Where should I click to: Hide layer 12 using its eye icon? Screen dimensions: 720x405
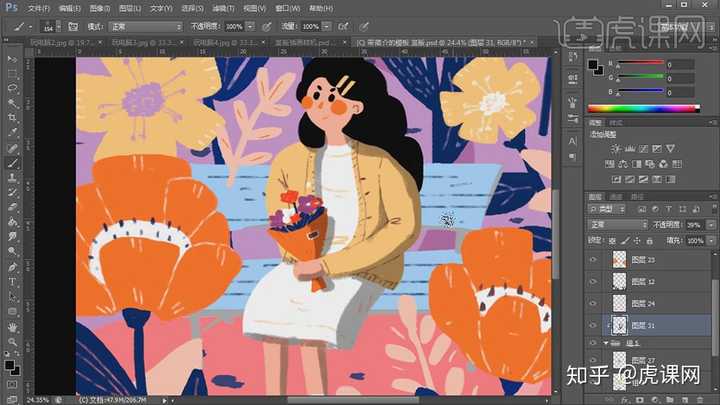click(593, 281)
